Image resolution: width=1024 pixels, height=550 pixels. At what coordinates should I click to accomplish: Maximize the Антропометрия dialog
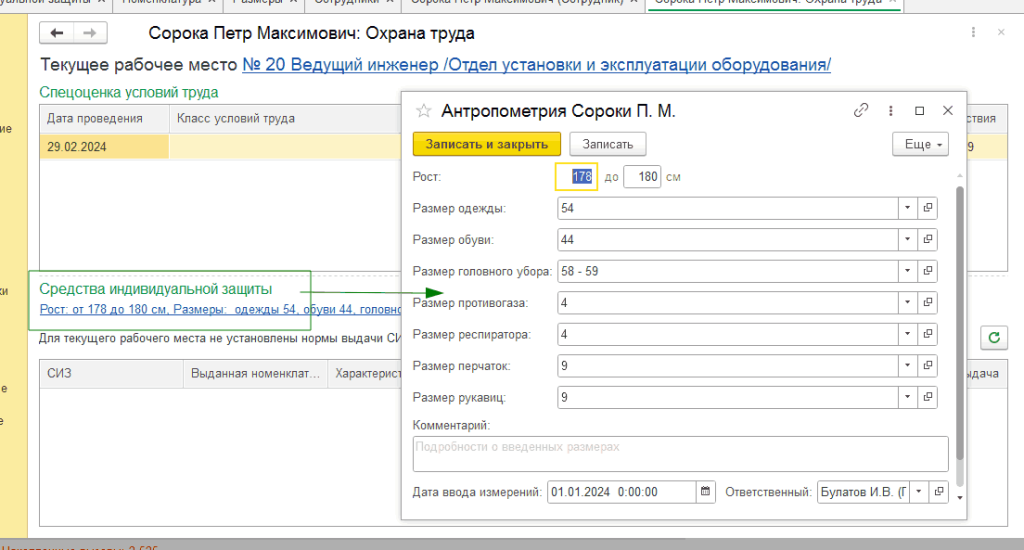click(x=920, y=111)
